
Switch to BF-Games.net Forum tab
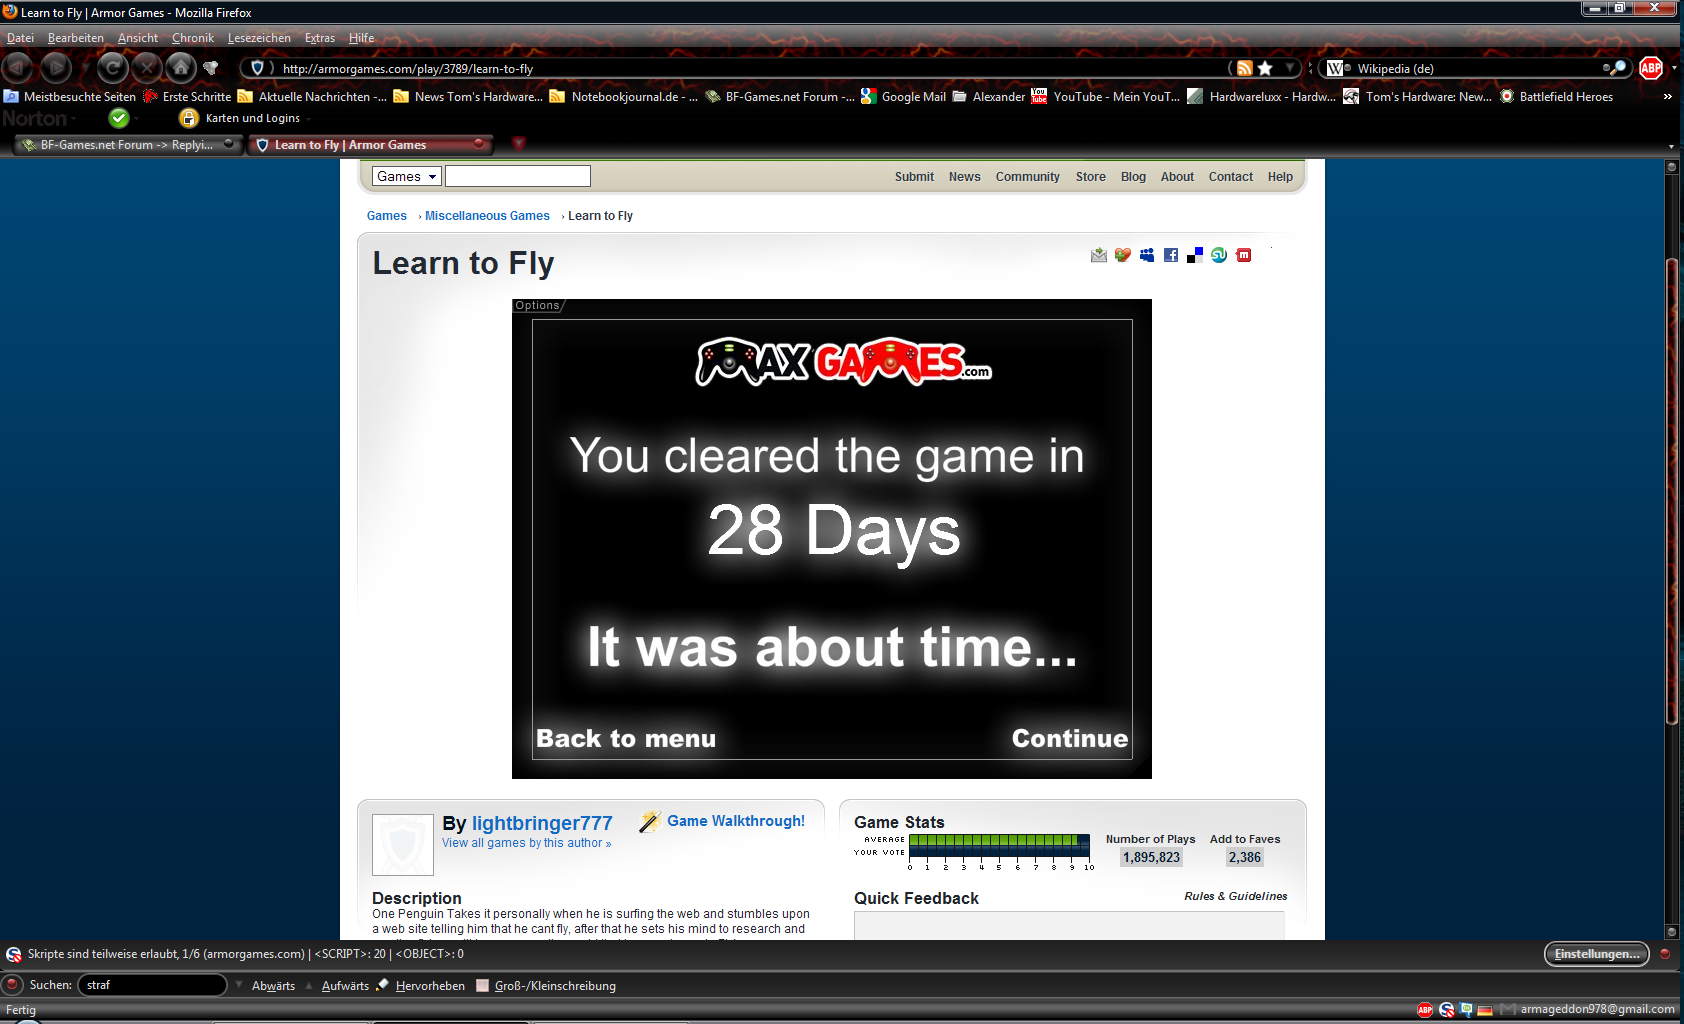tap(127, 145)
